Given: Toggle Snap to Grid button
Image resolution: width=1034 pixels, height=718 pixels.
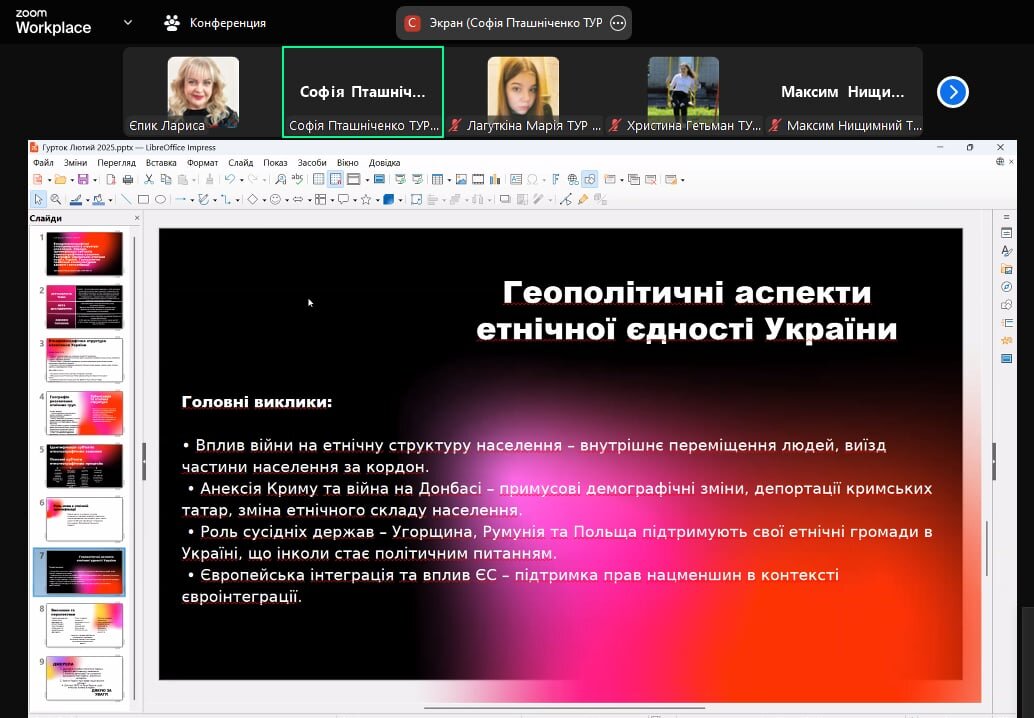Looking at the screenshot, I should 336,180.
